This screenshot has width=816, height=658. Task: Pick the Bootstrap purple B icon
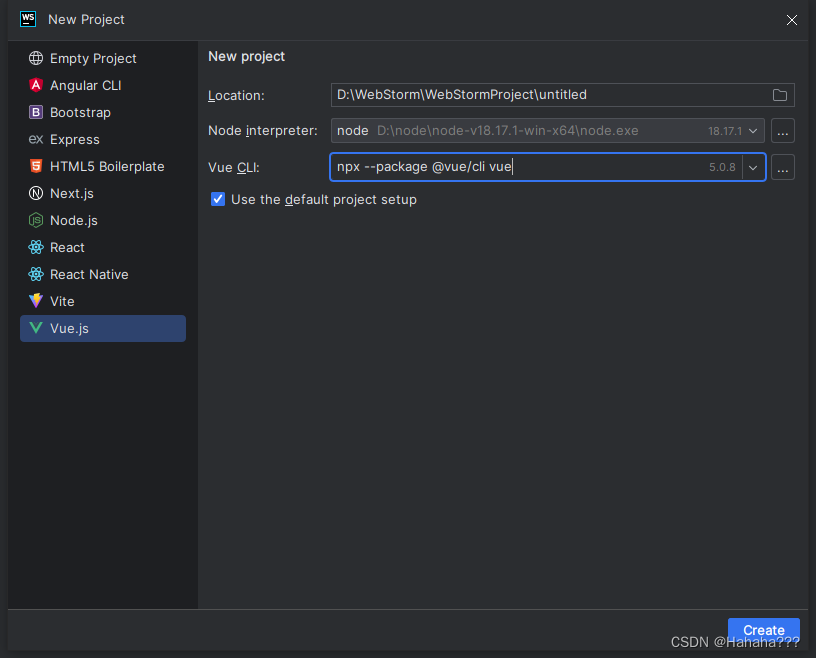point(36,112)
